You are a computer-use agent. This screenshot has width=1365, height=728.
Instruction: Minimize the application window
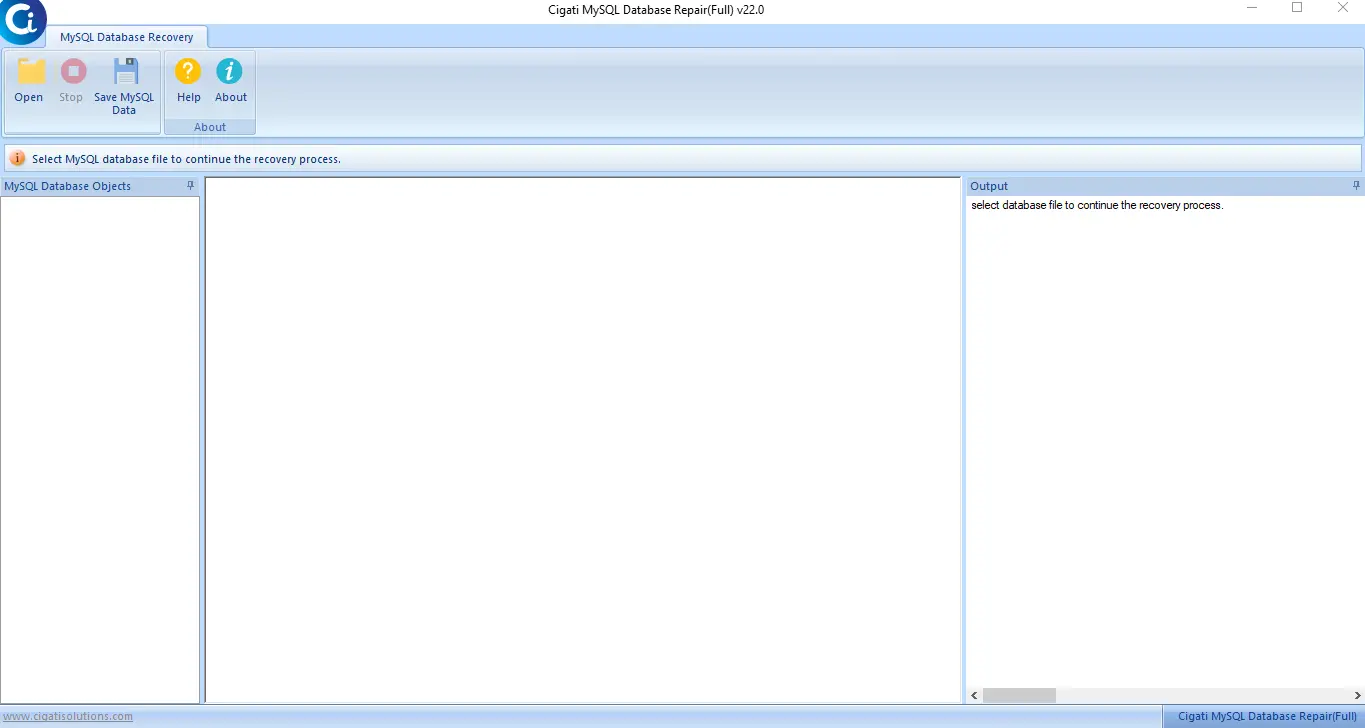coord(1252,8)
